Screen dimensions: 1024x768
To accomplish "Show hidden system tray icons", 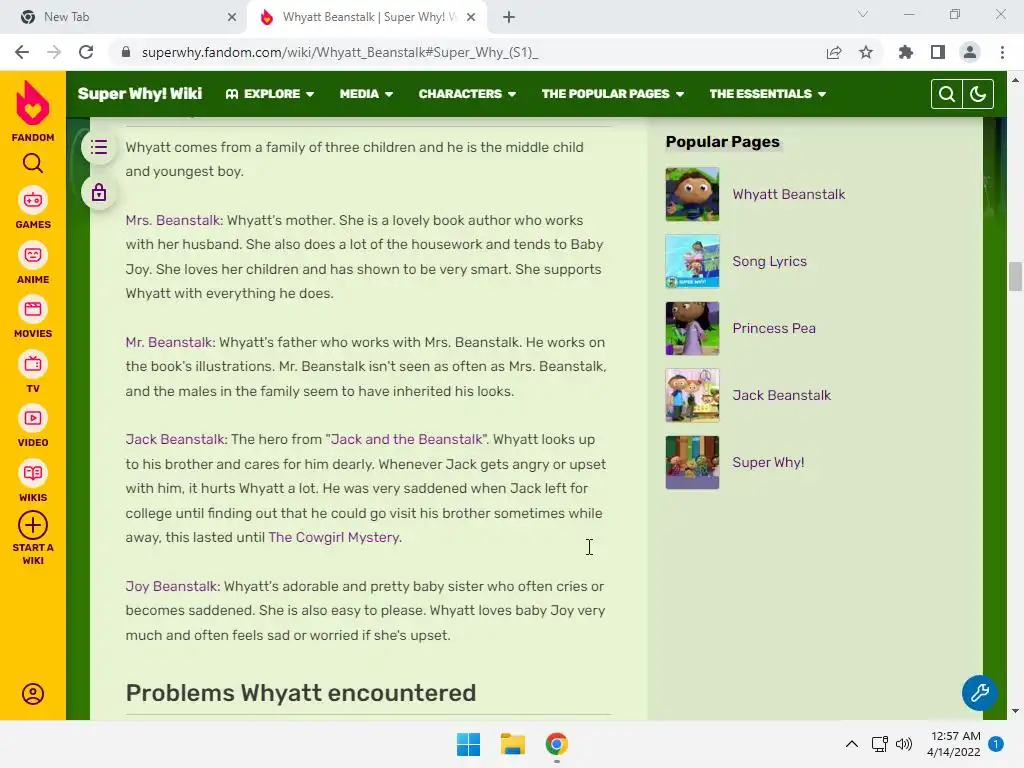I will pos(852,744).
